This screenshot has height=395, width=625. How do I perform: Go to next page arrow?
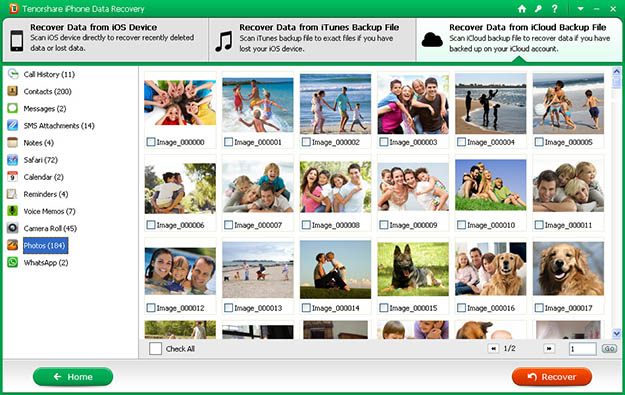coord(549,348)
